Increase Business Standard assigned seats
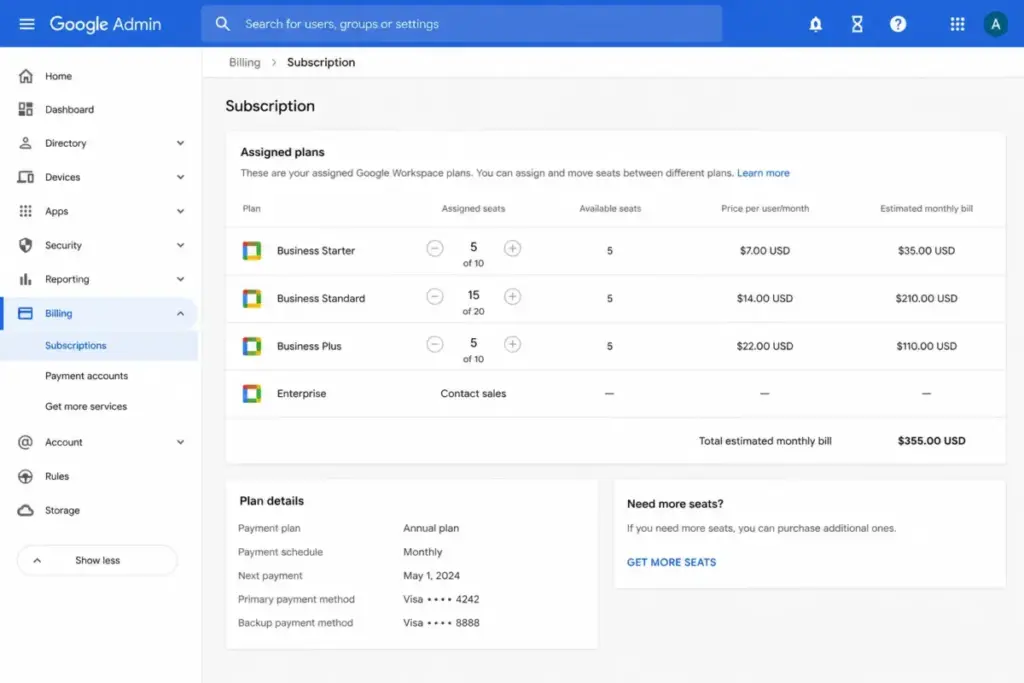The width and height of the screenshot is (1024, 683). click(x=512, y=296)
